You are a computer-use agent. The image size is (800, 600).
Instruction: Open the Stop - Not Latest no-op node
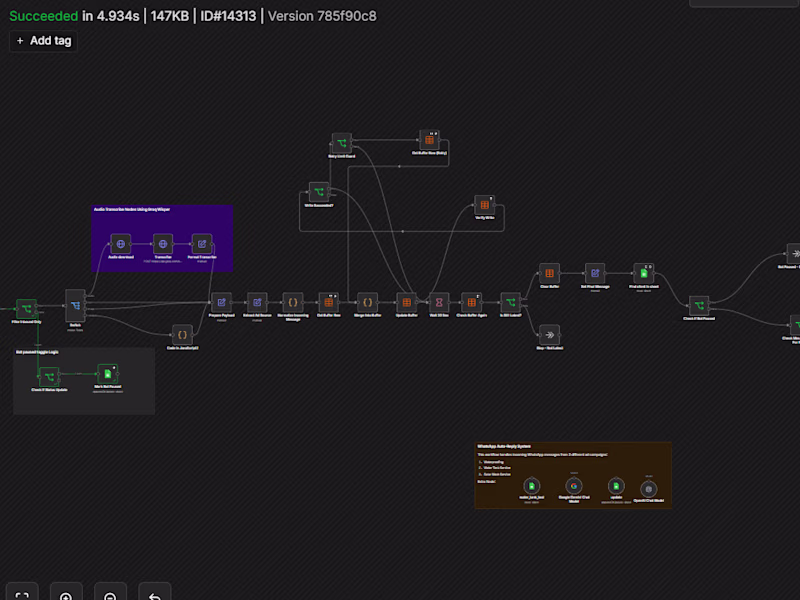(549, 335)
